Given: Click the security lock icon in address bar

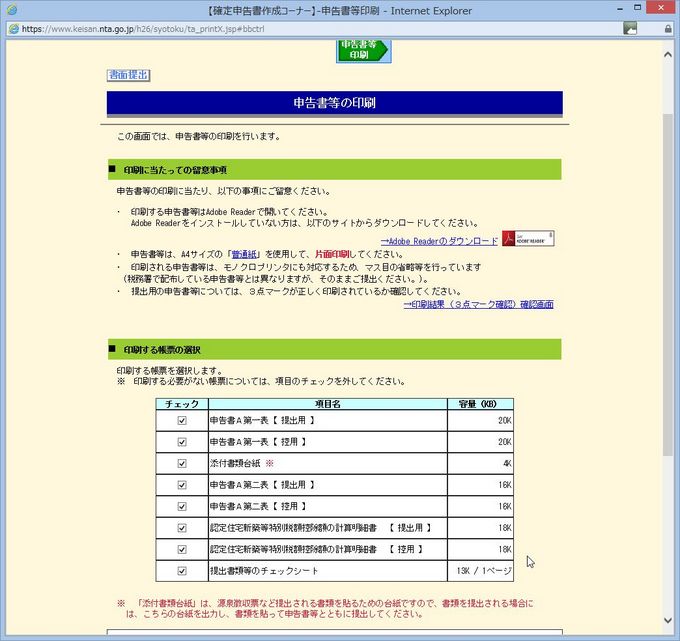Looking at the screenshot, I should click(x=668, y=29).
